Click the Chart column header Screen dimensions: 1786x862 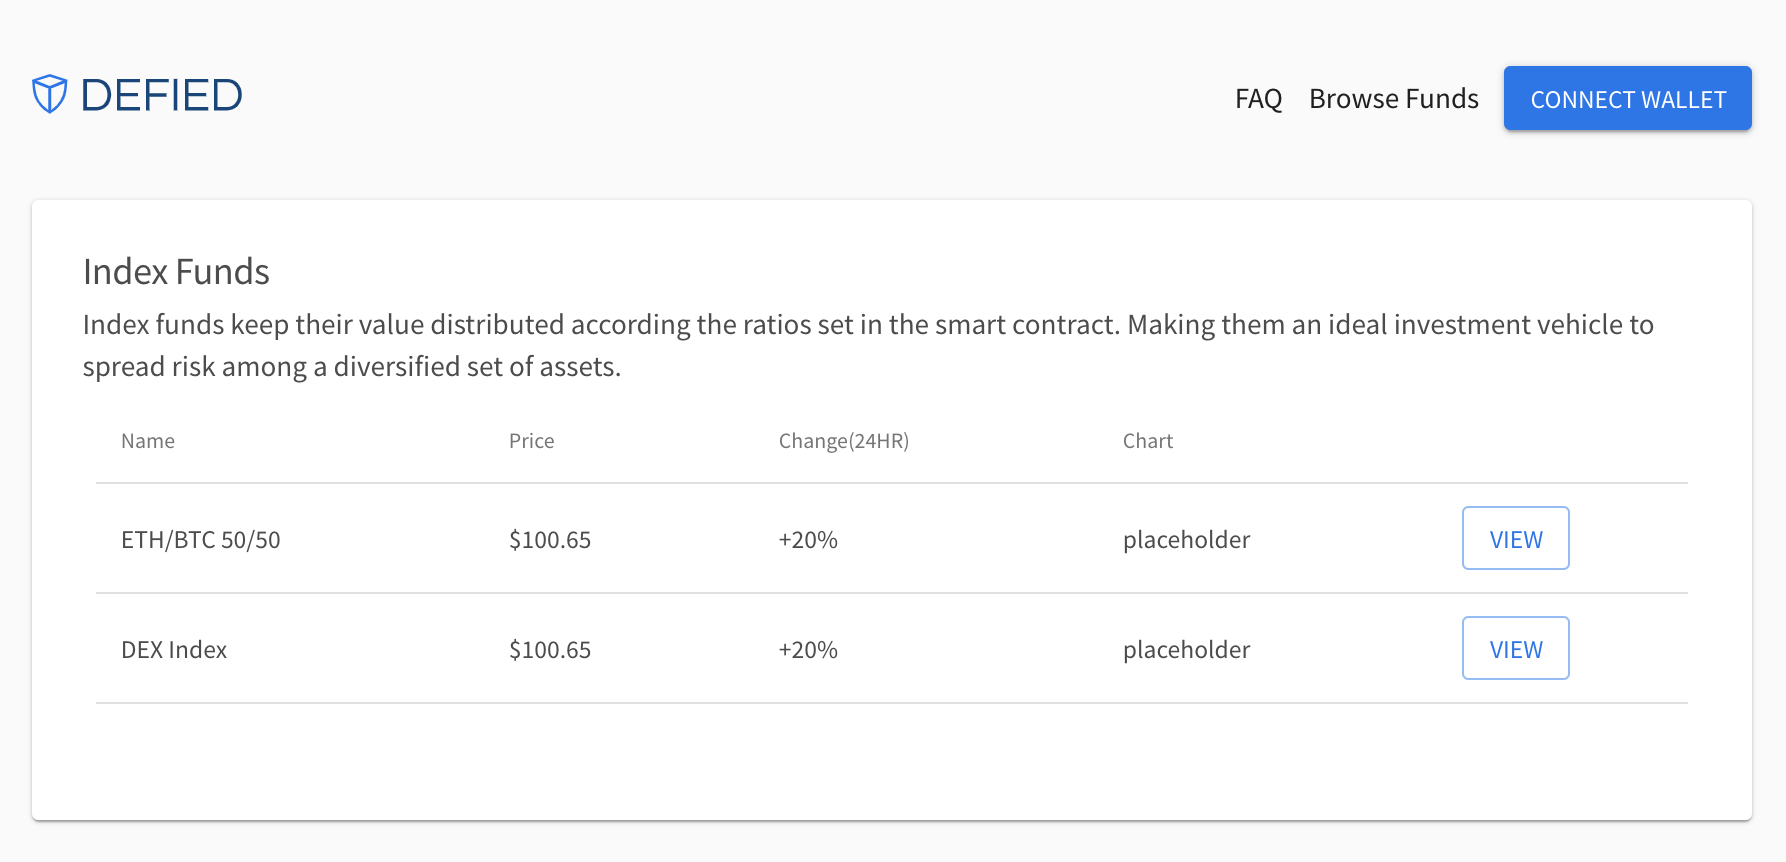1147,441
